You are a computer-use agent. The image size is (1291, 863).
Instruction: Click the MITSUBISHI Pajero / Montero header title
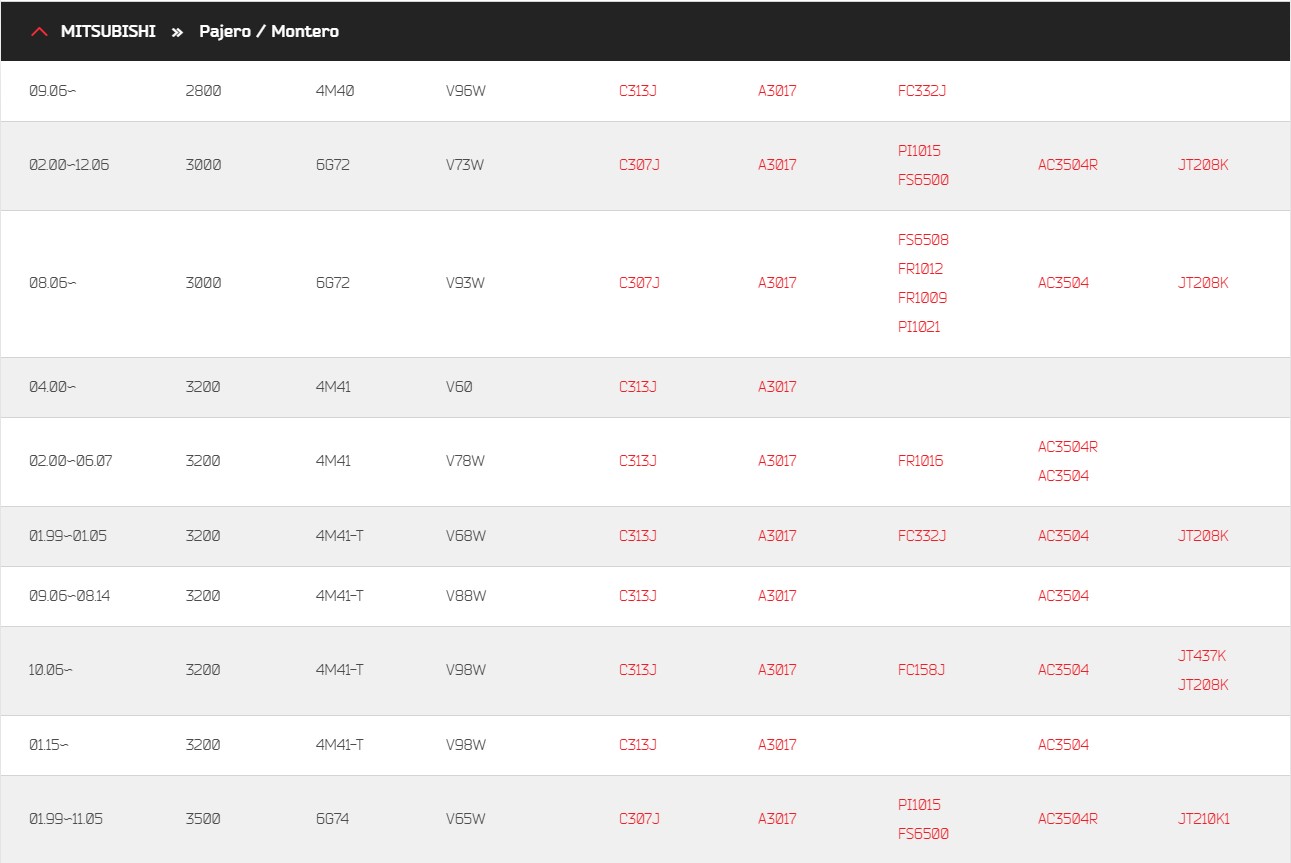tap(199, 32)
